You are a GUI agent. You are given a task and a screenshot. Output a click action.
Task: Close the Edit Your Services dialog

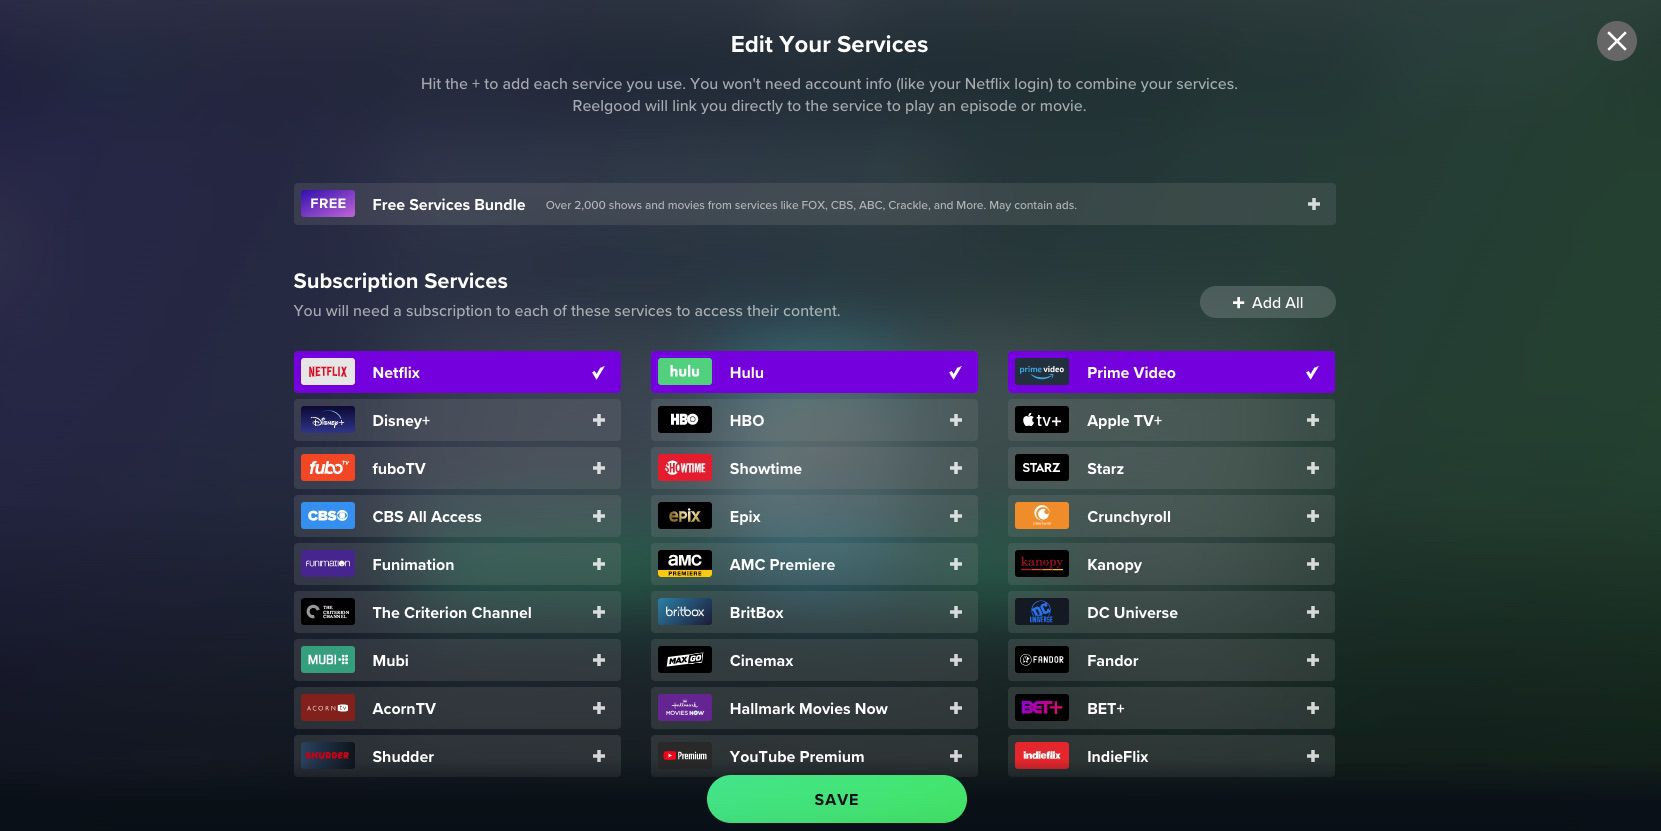click(1616, 41)
